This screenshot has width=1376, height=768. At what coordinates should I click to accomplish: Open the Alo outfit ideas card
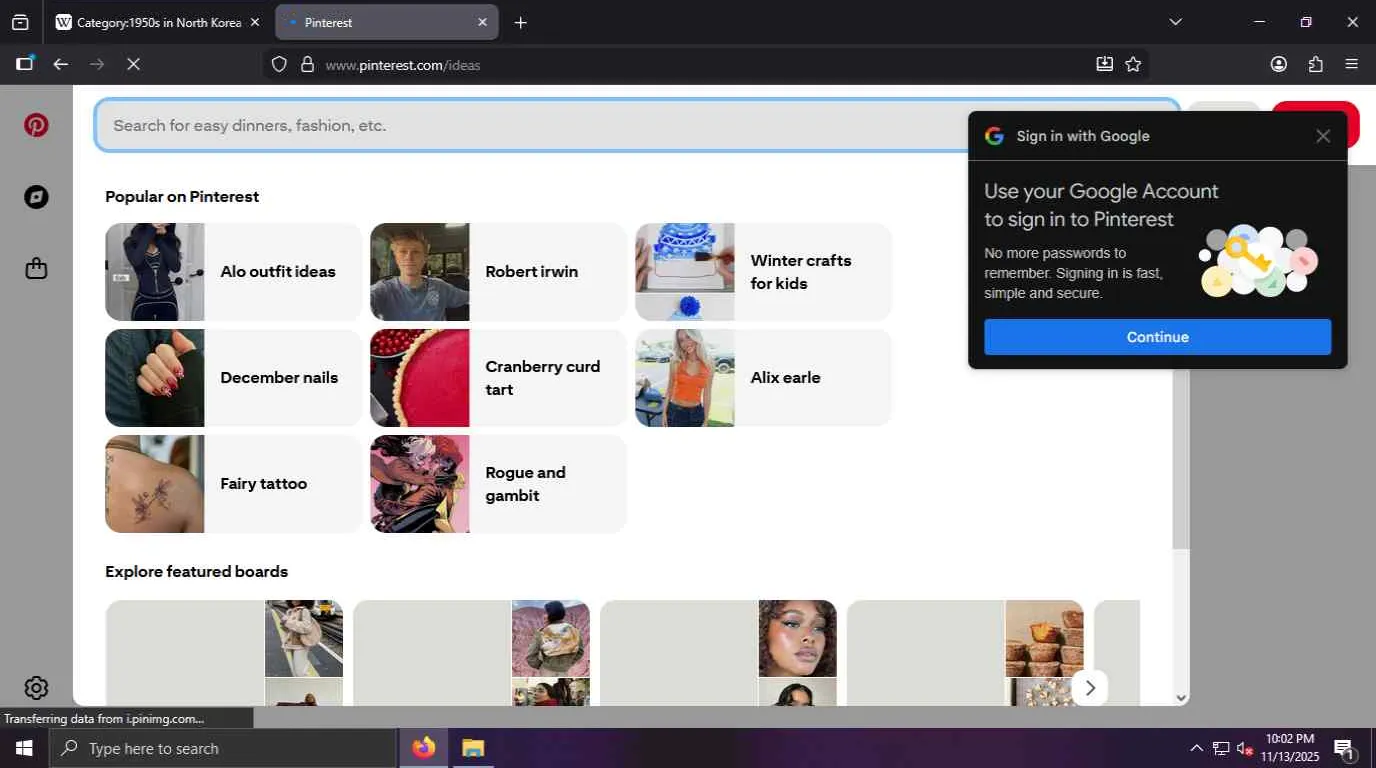point(234,272)
